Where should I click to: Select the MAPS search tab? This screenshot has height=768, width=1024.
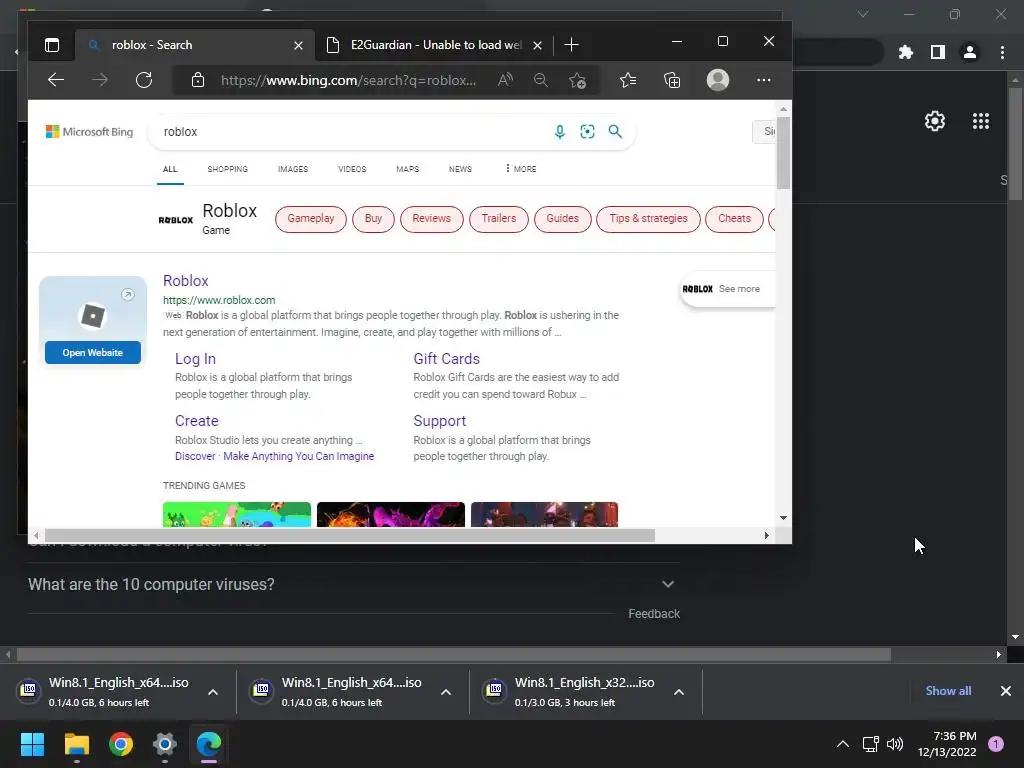408,169
